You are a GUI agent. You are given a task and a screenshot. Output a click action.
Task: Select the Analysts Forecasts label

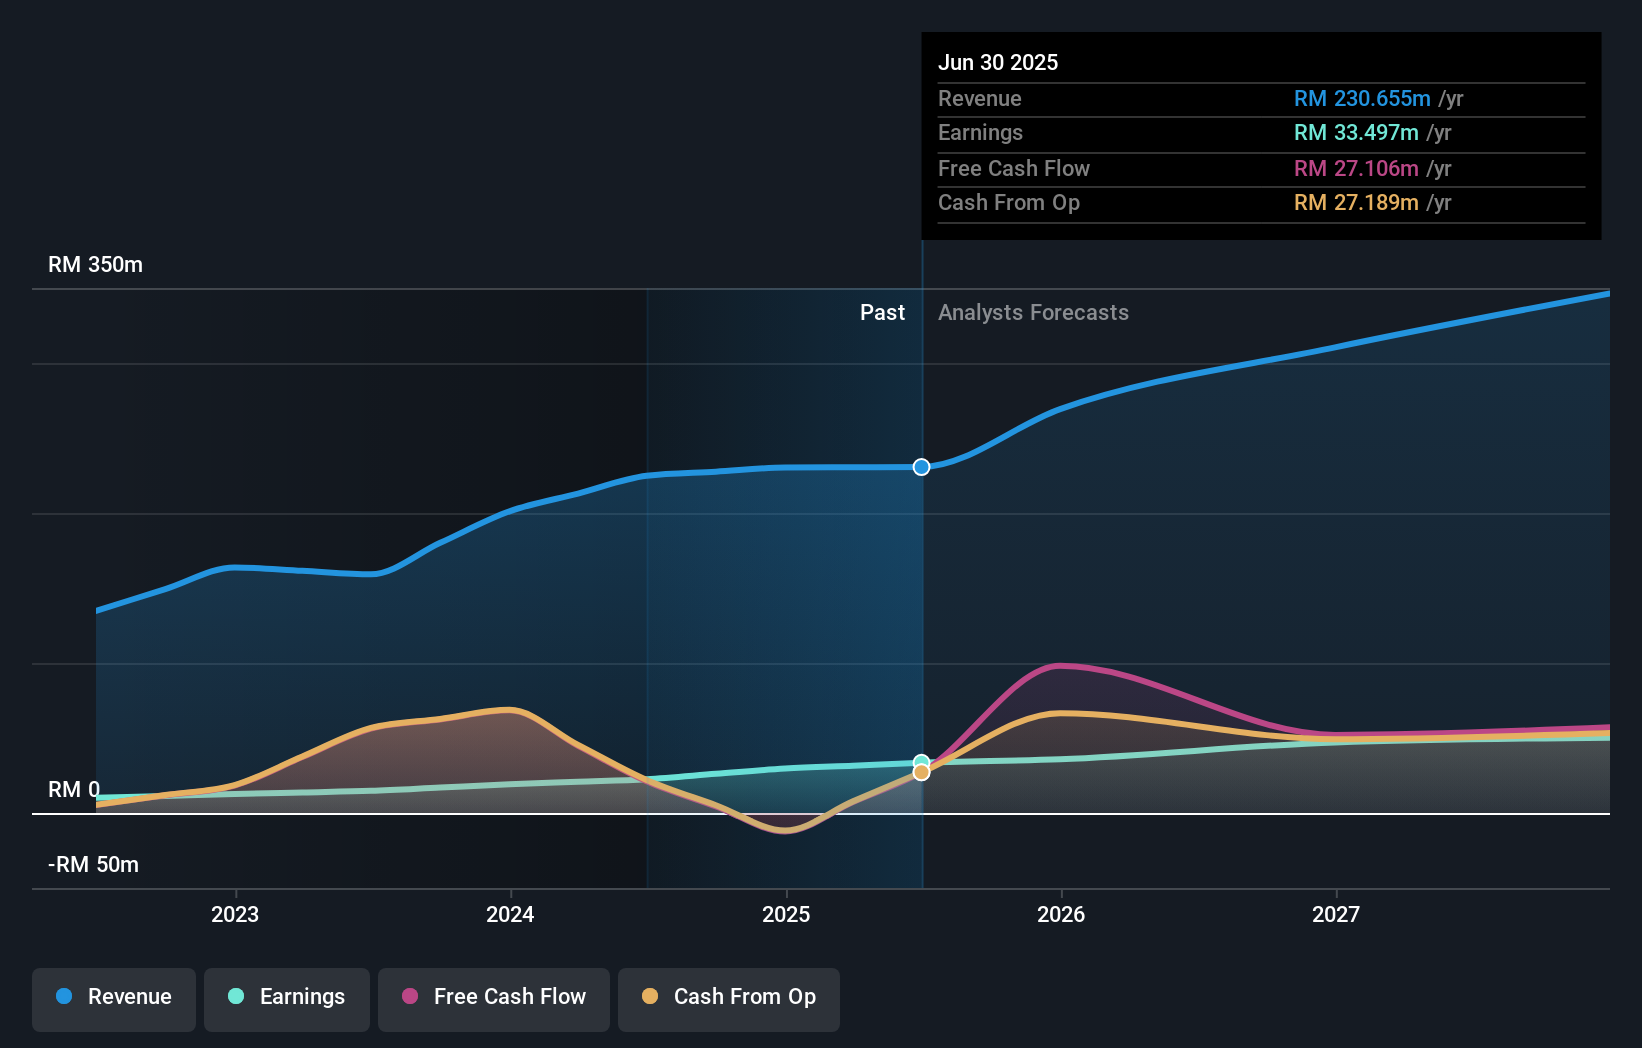pos(1033,313)
